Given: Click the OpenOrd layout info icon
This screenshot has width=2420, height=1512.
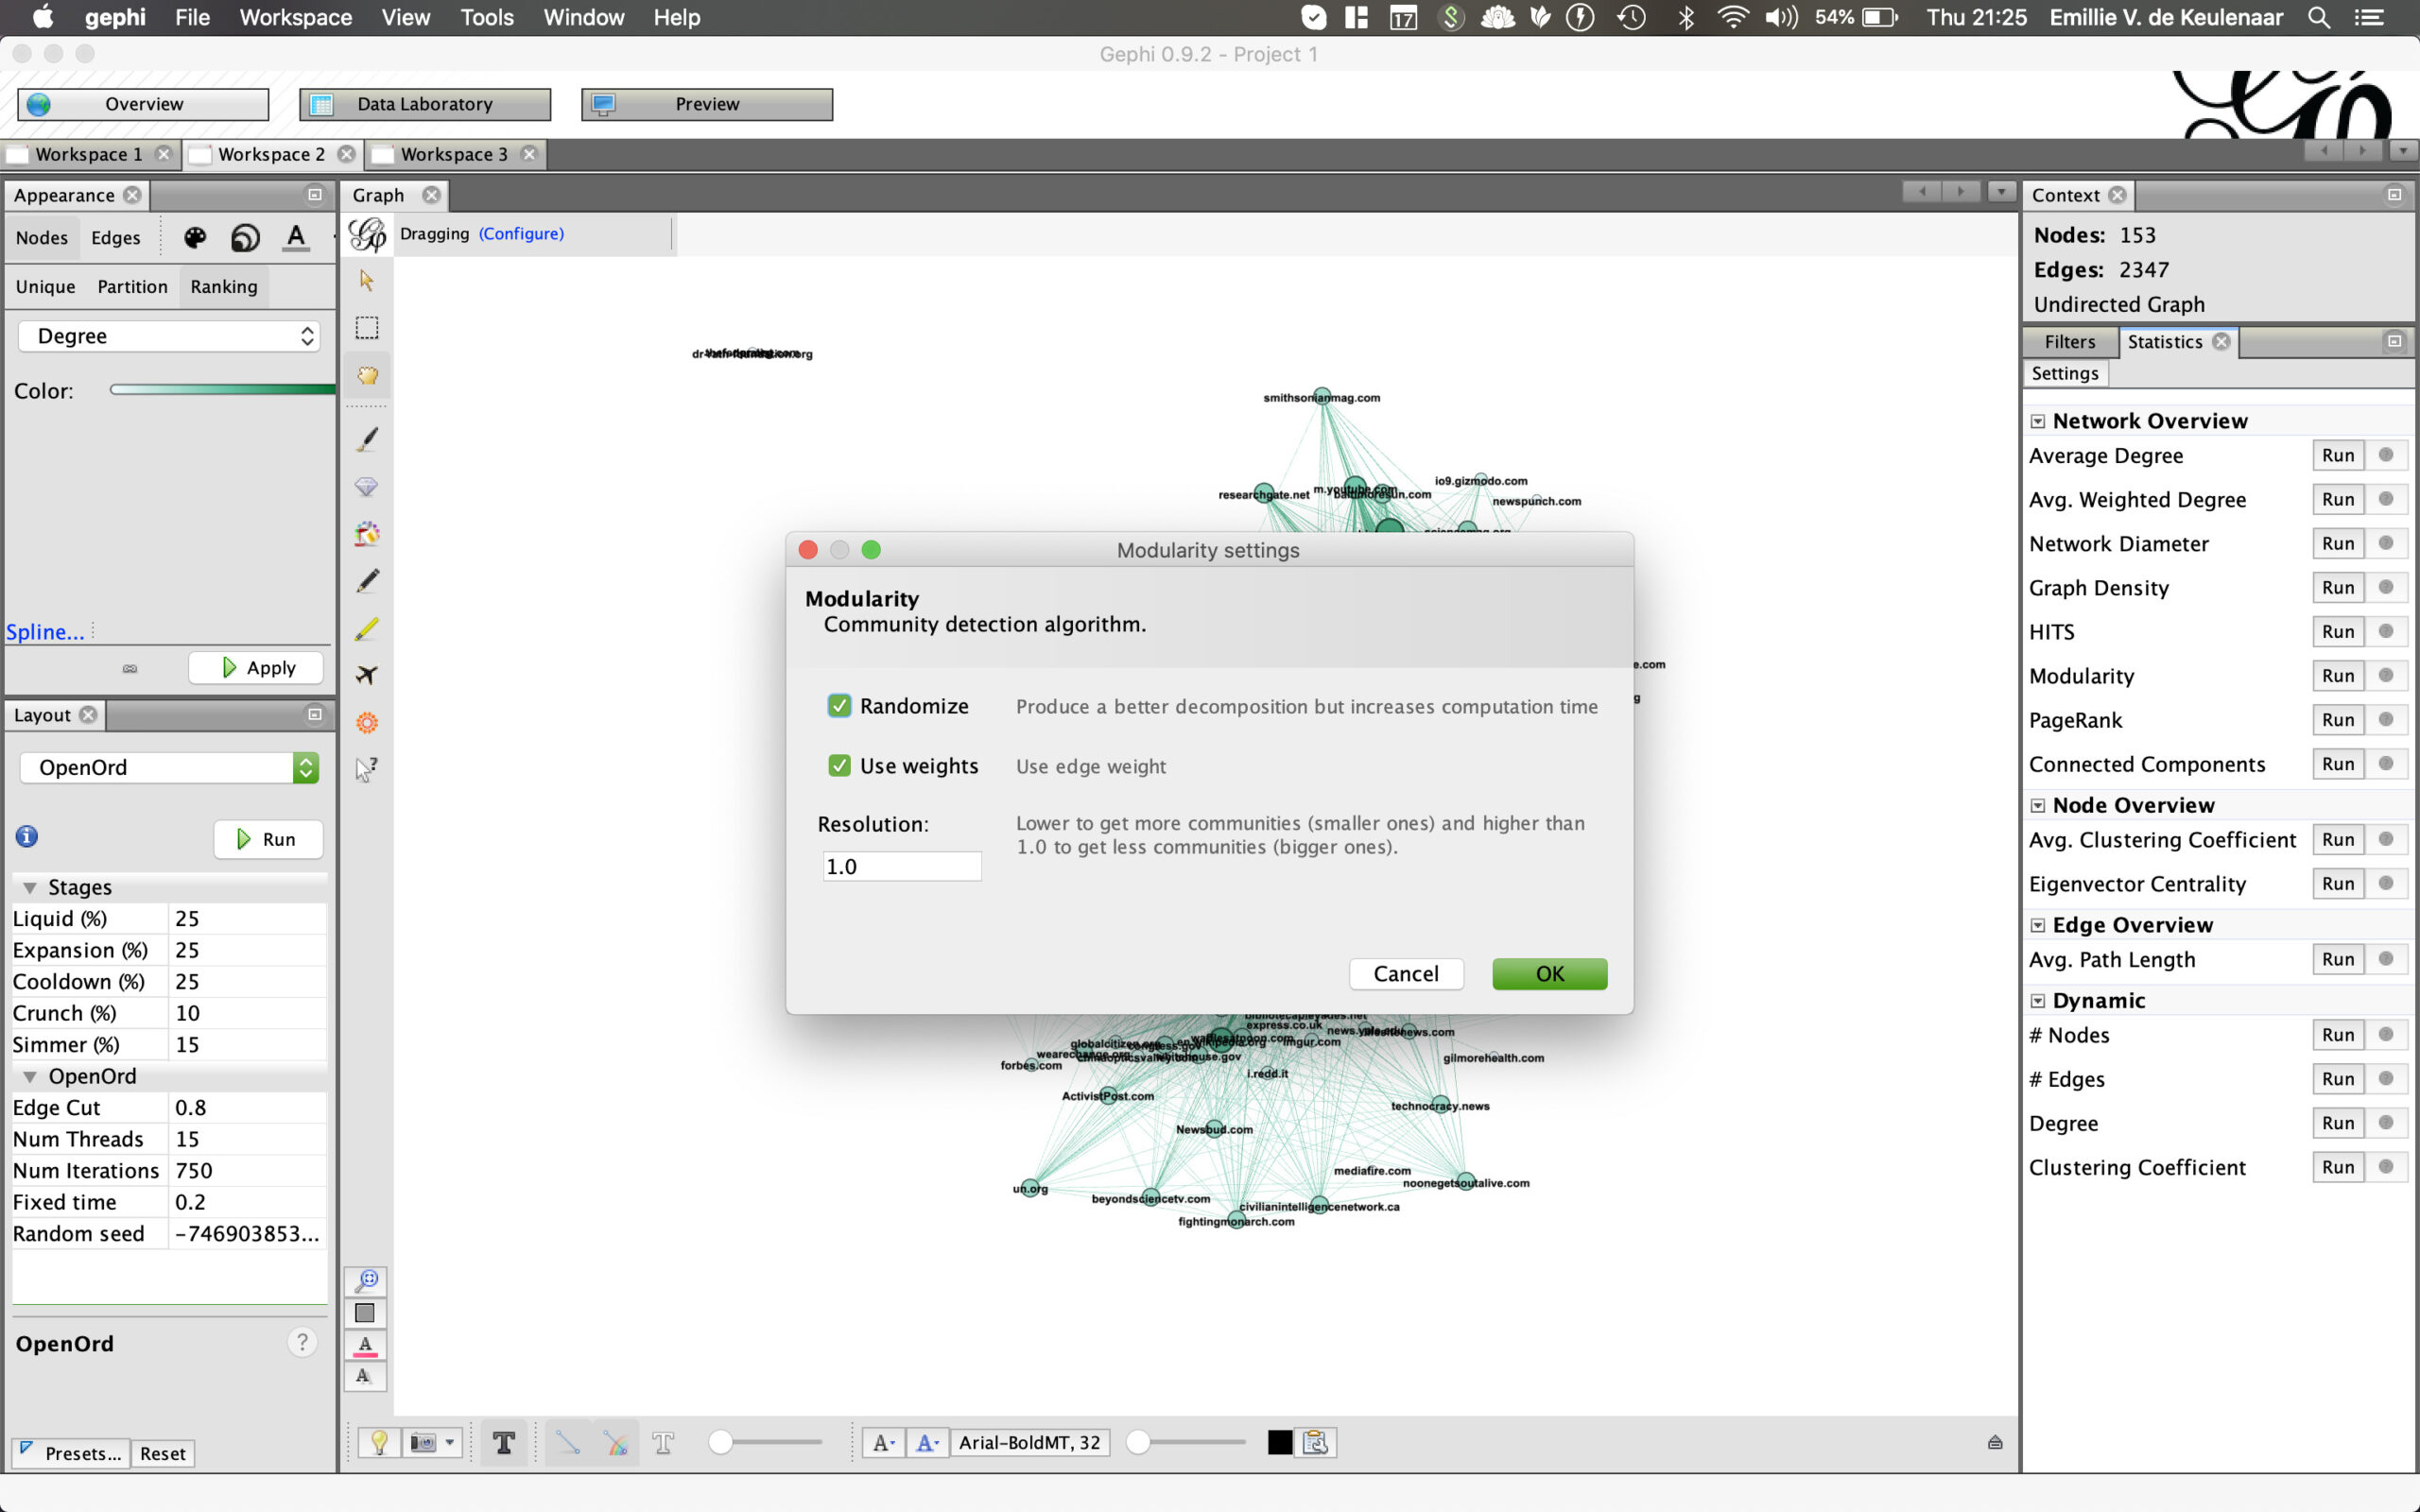Looking at the screenshot, I should (x=27, y=837).
